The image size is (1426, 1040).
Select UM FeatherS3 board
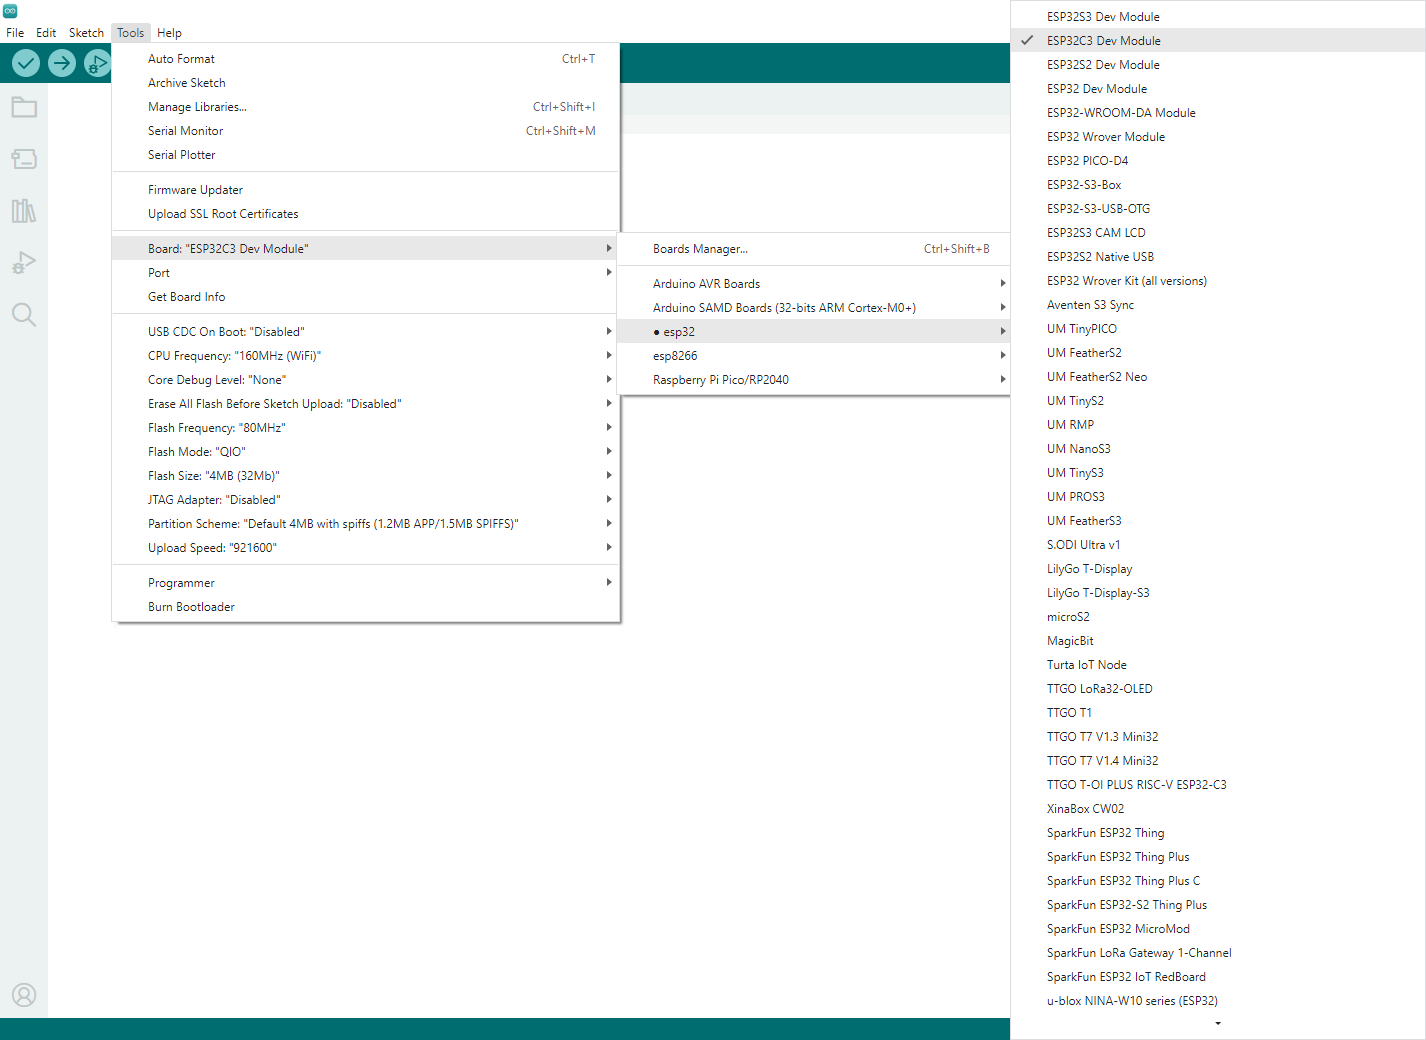(1218, 521)
